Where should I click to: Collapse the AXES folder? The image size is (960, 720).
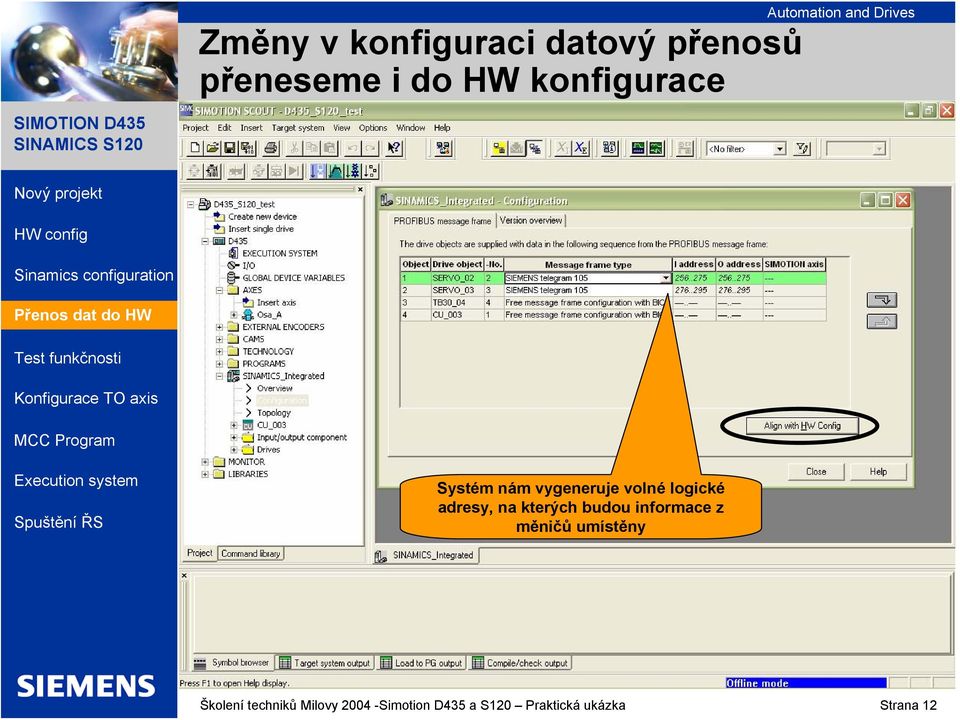[219, 290]
